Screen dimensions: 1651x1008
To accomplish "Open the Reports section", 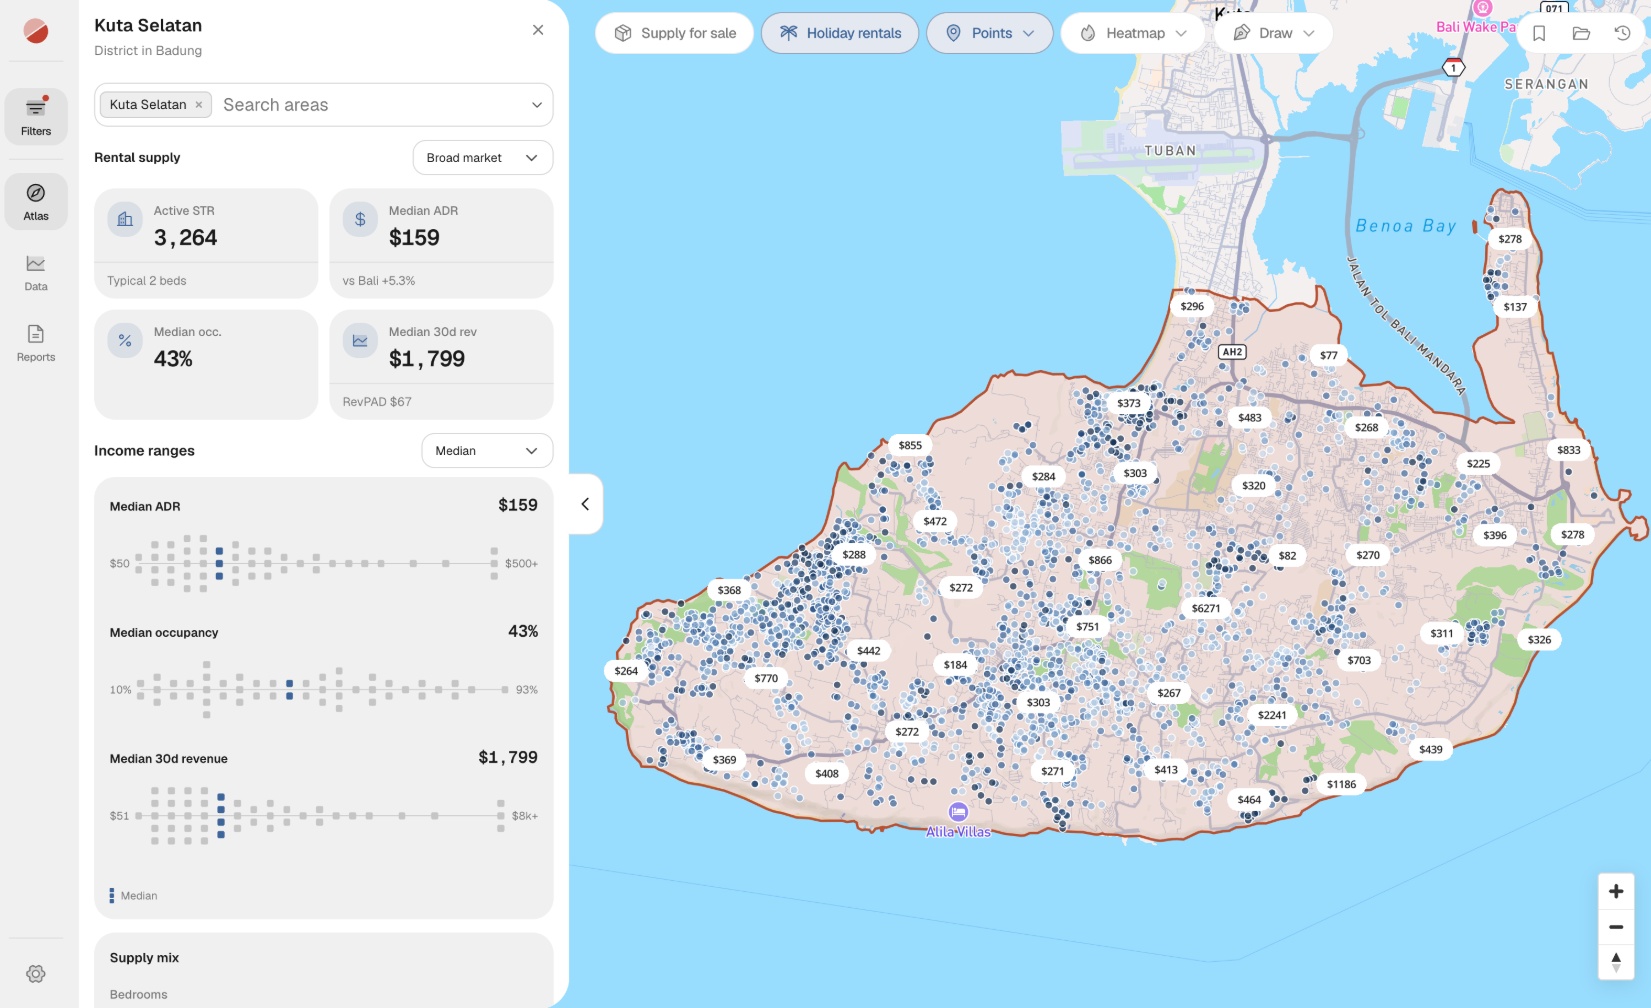I will (36, 343).
